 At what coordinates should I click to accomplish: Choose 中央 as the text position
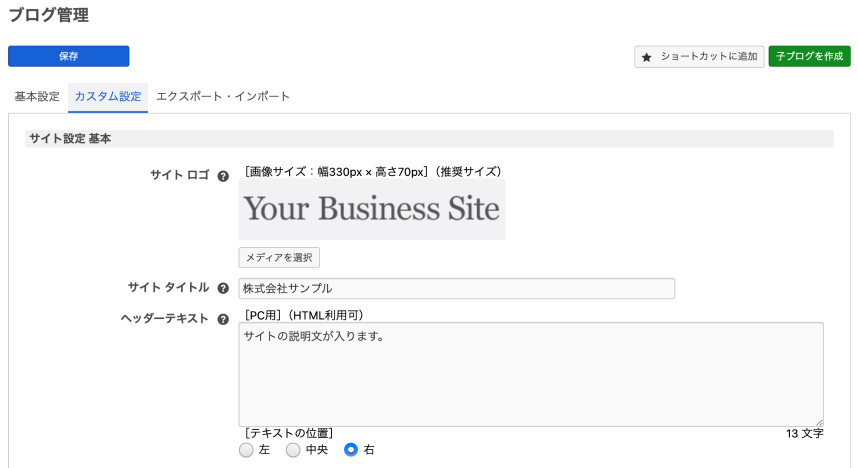click(293, 450)
